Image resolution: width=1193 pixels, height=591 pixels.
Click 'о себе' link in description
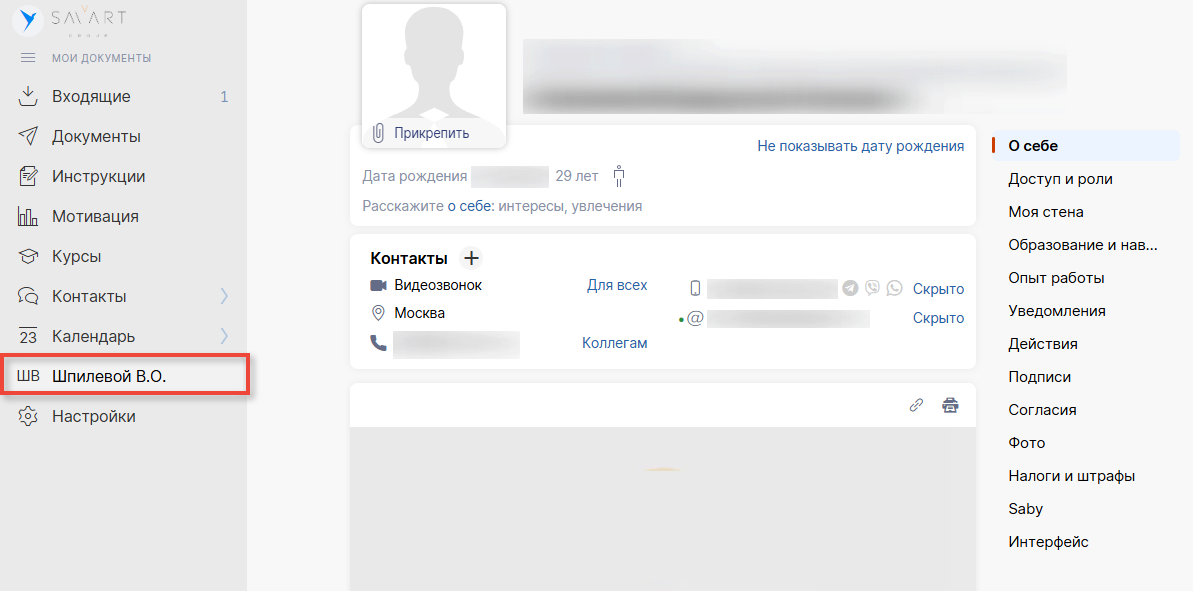point(470,206)
